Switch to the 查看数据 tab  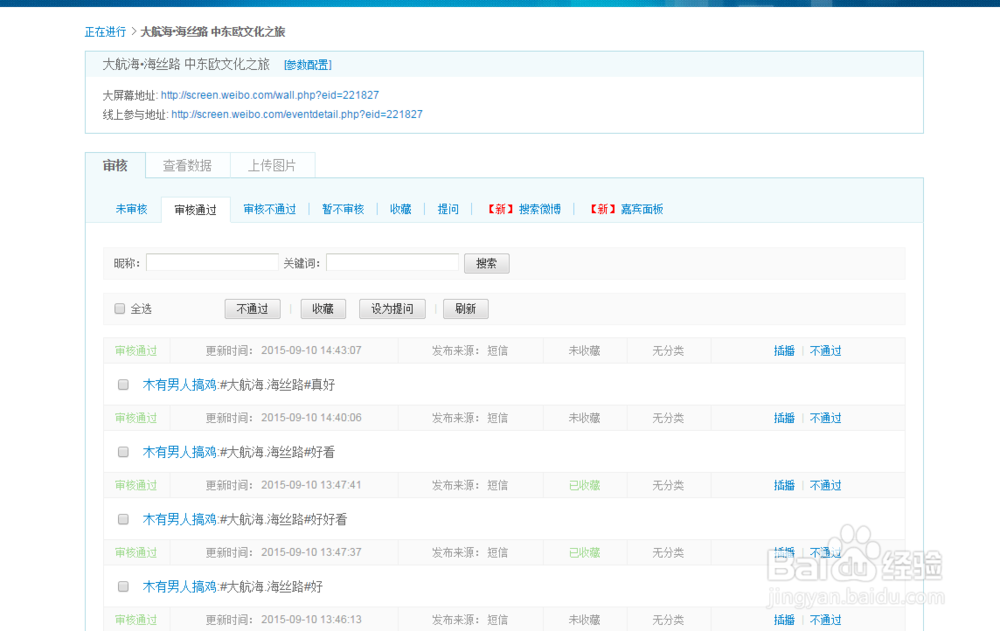click(x=188, y=165)
